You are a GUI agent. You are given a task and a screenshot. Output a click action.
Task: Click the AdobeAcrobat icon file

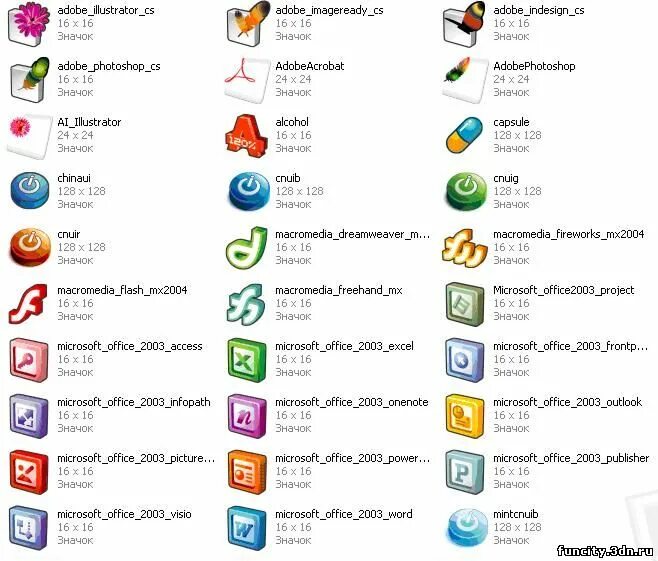pyautogui.click(x=247, y=80)
